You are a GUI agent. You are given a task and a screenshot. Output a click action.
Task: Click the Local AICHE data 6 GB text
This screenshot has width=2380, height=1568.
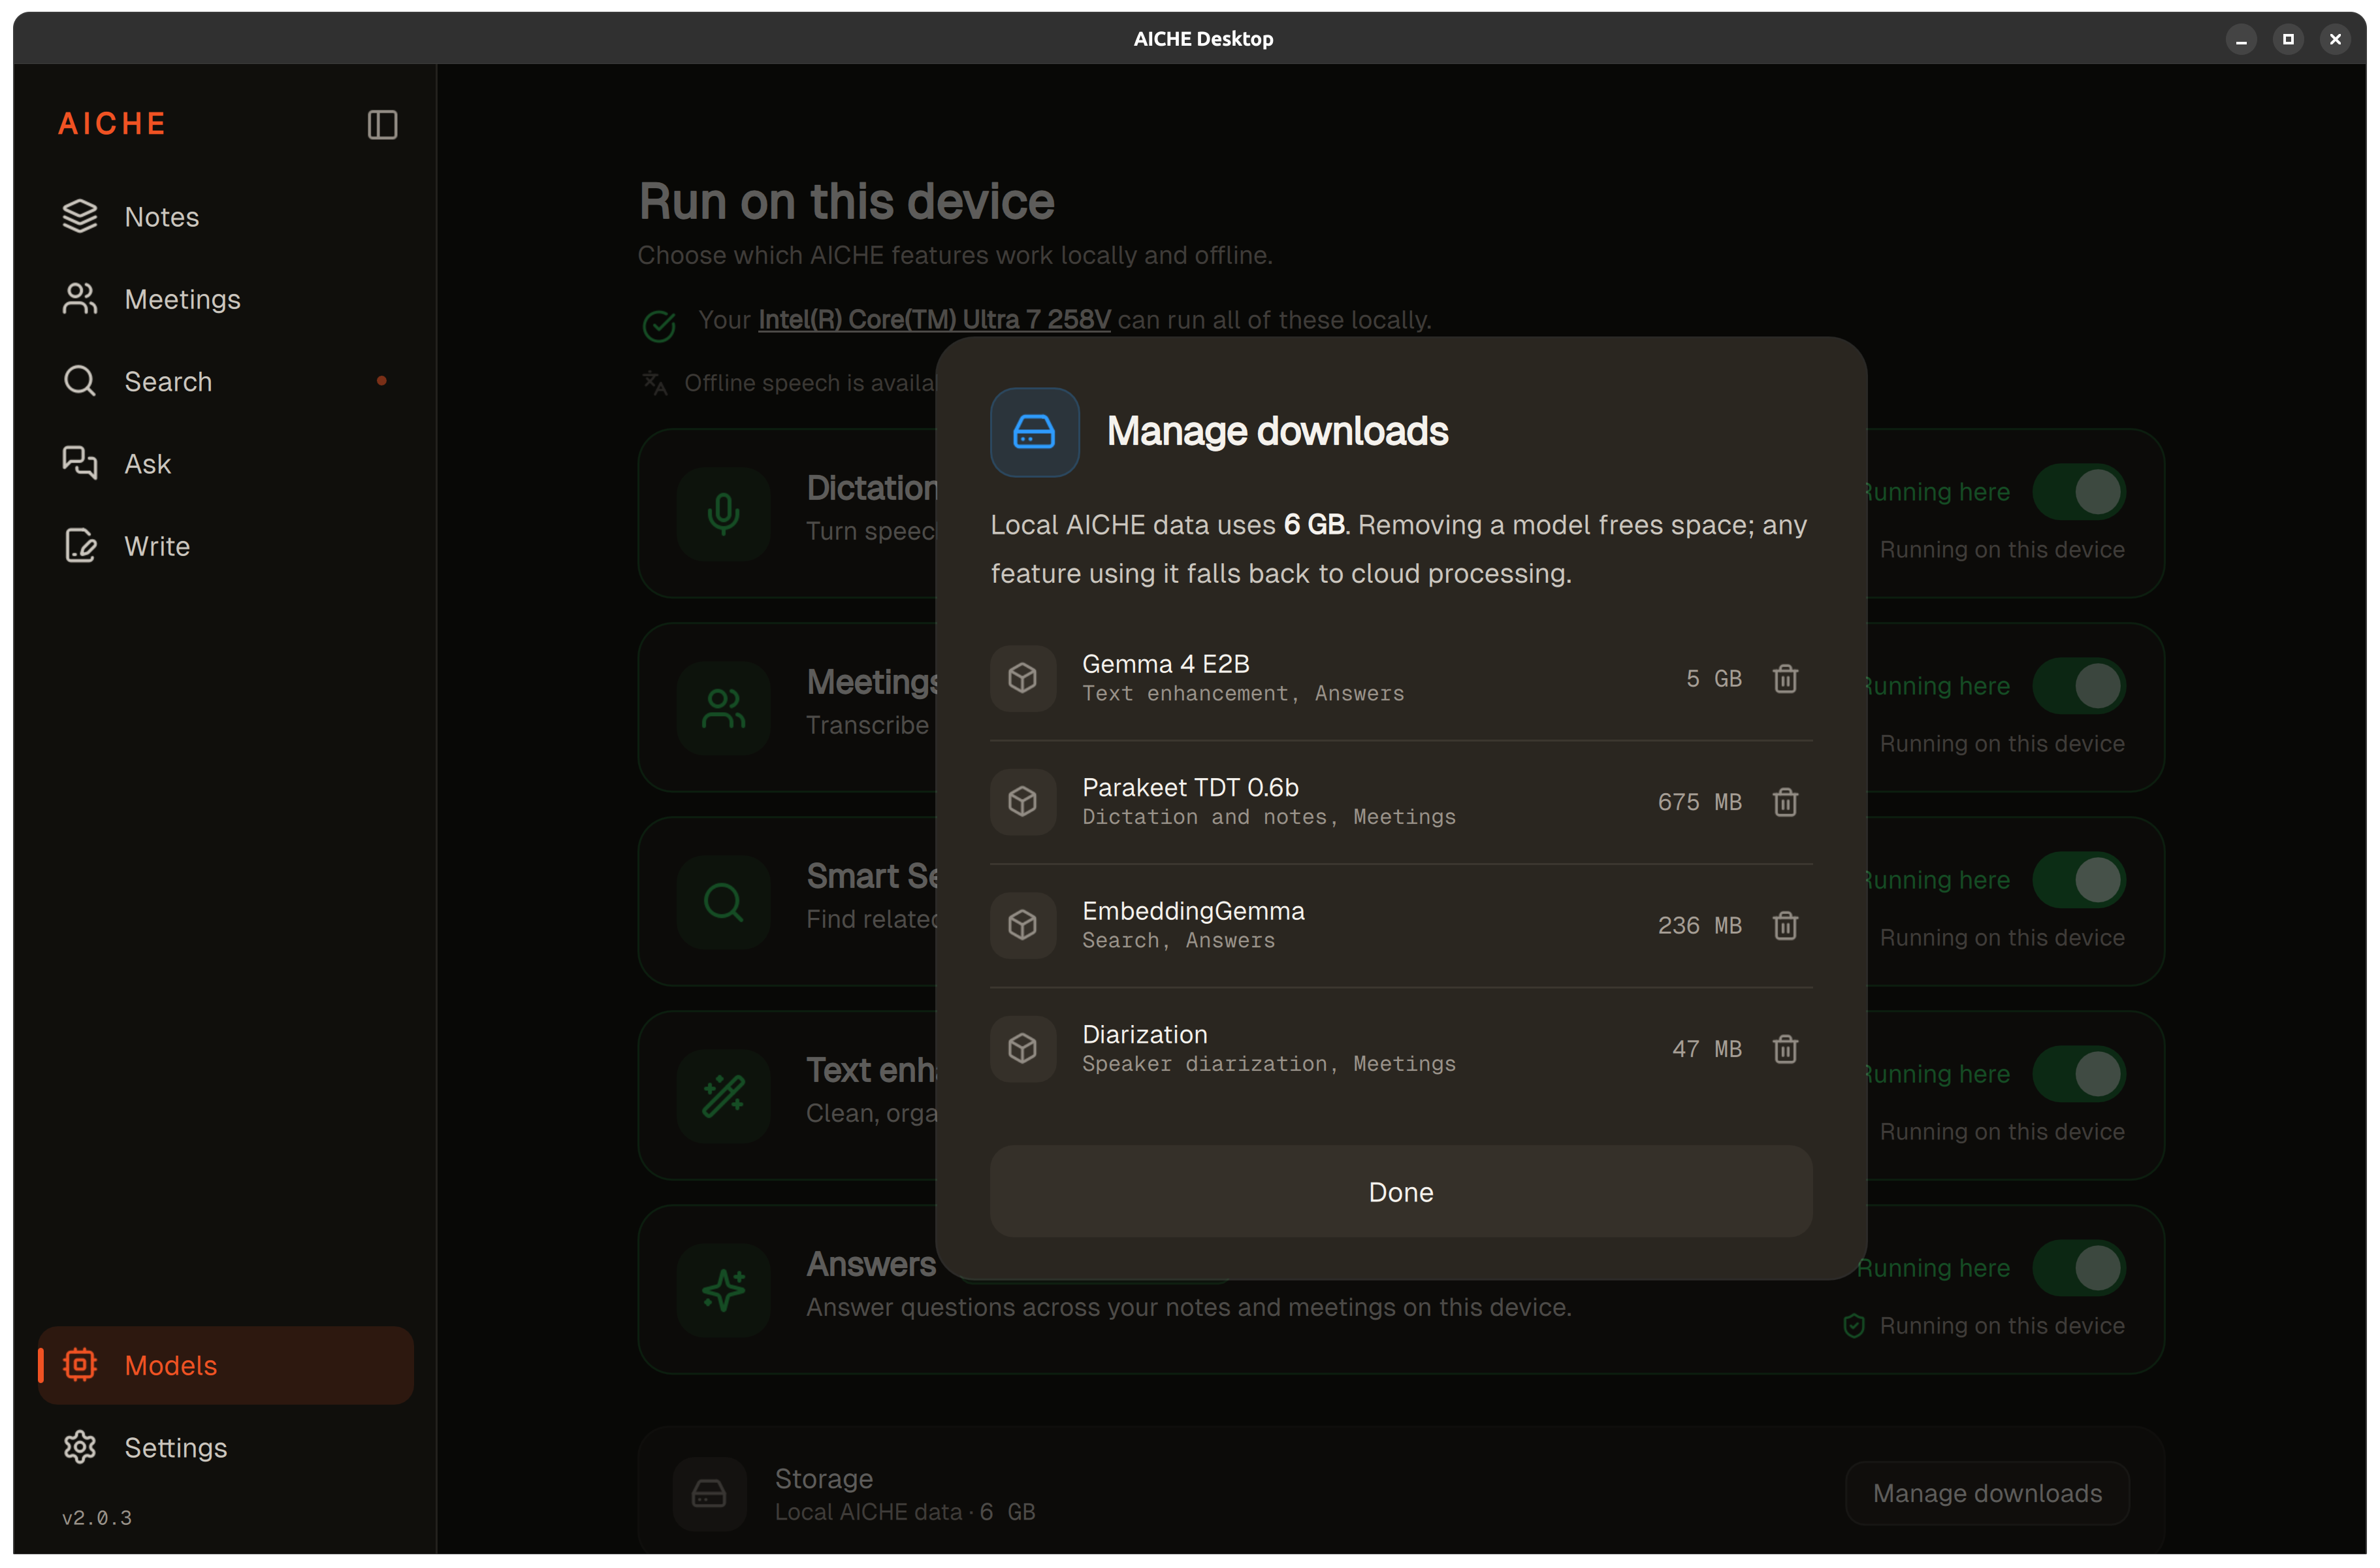pos(905,1512)
